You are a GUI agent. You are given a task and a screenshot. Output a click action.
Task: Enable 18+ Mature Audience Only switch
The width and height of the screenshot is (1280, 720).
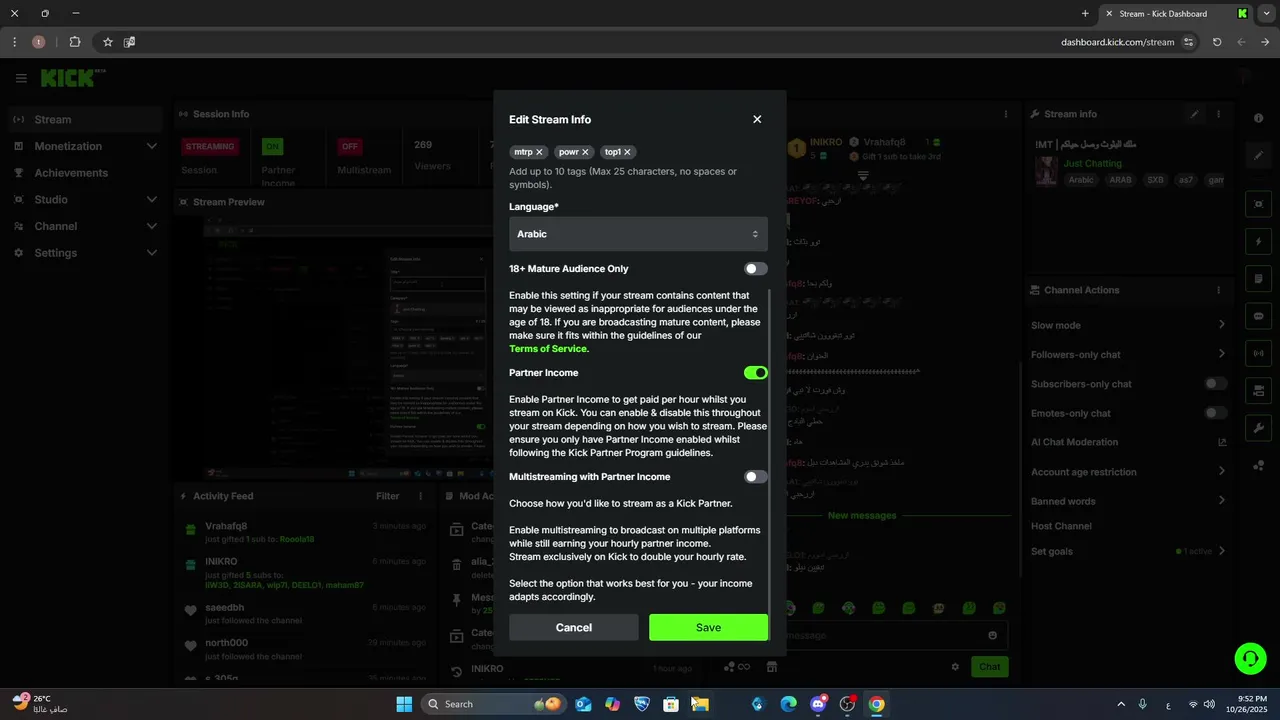click(x=756, y=269)
